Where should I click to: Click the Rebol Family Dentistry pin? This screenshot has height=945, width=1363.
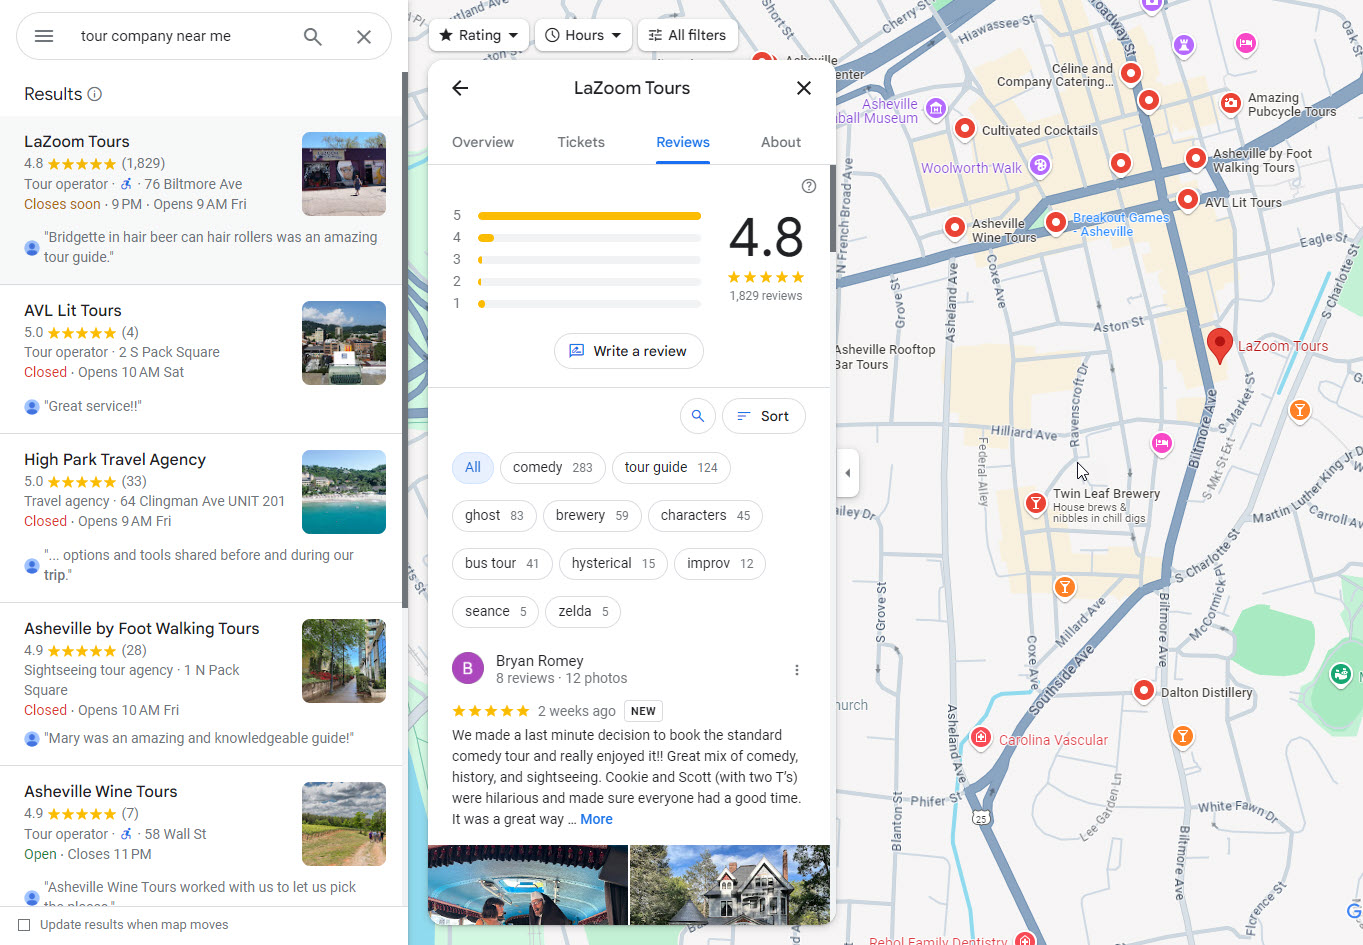tap(1024, 939)
